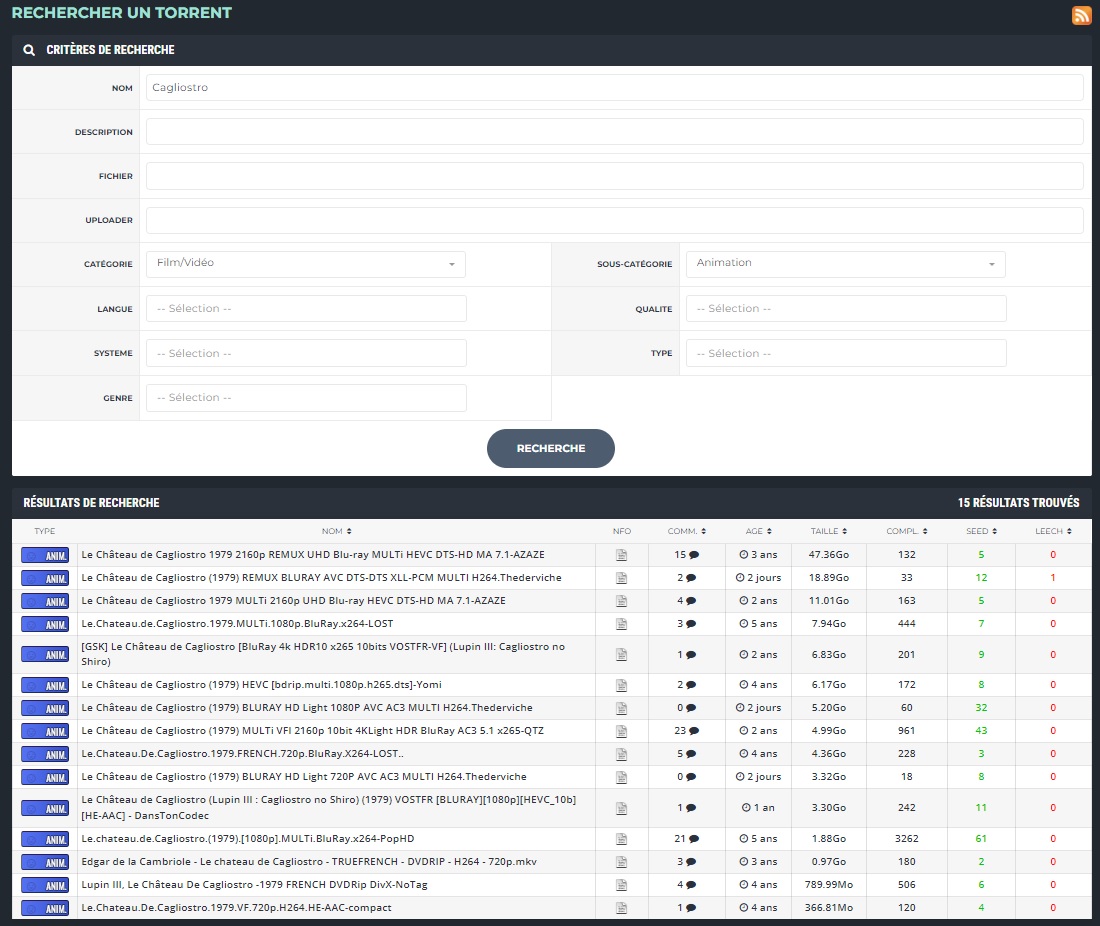
Task: Click ANIM badge on HD Light 1080P row
Action: (45, 708)
